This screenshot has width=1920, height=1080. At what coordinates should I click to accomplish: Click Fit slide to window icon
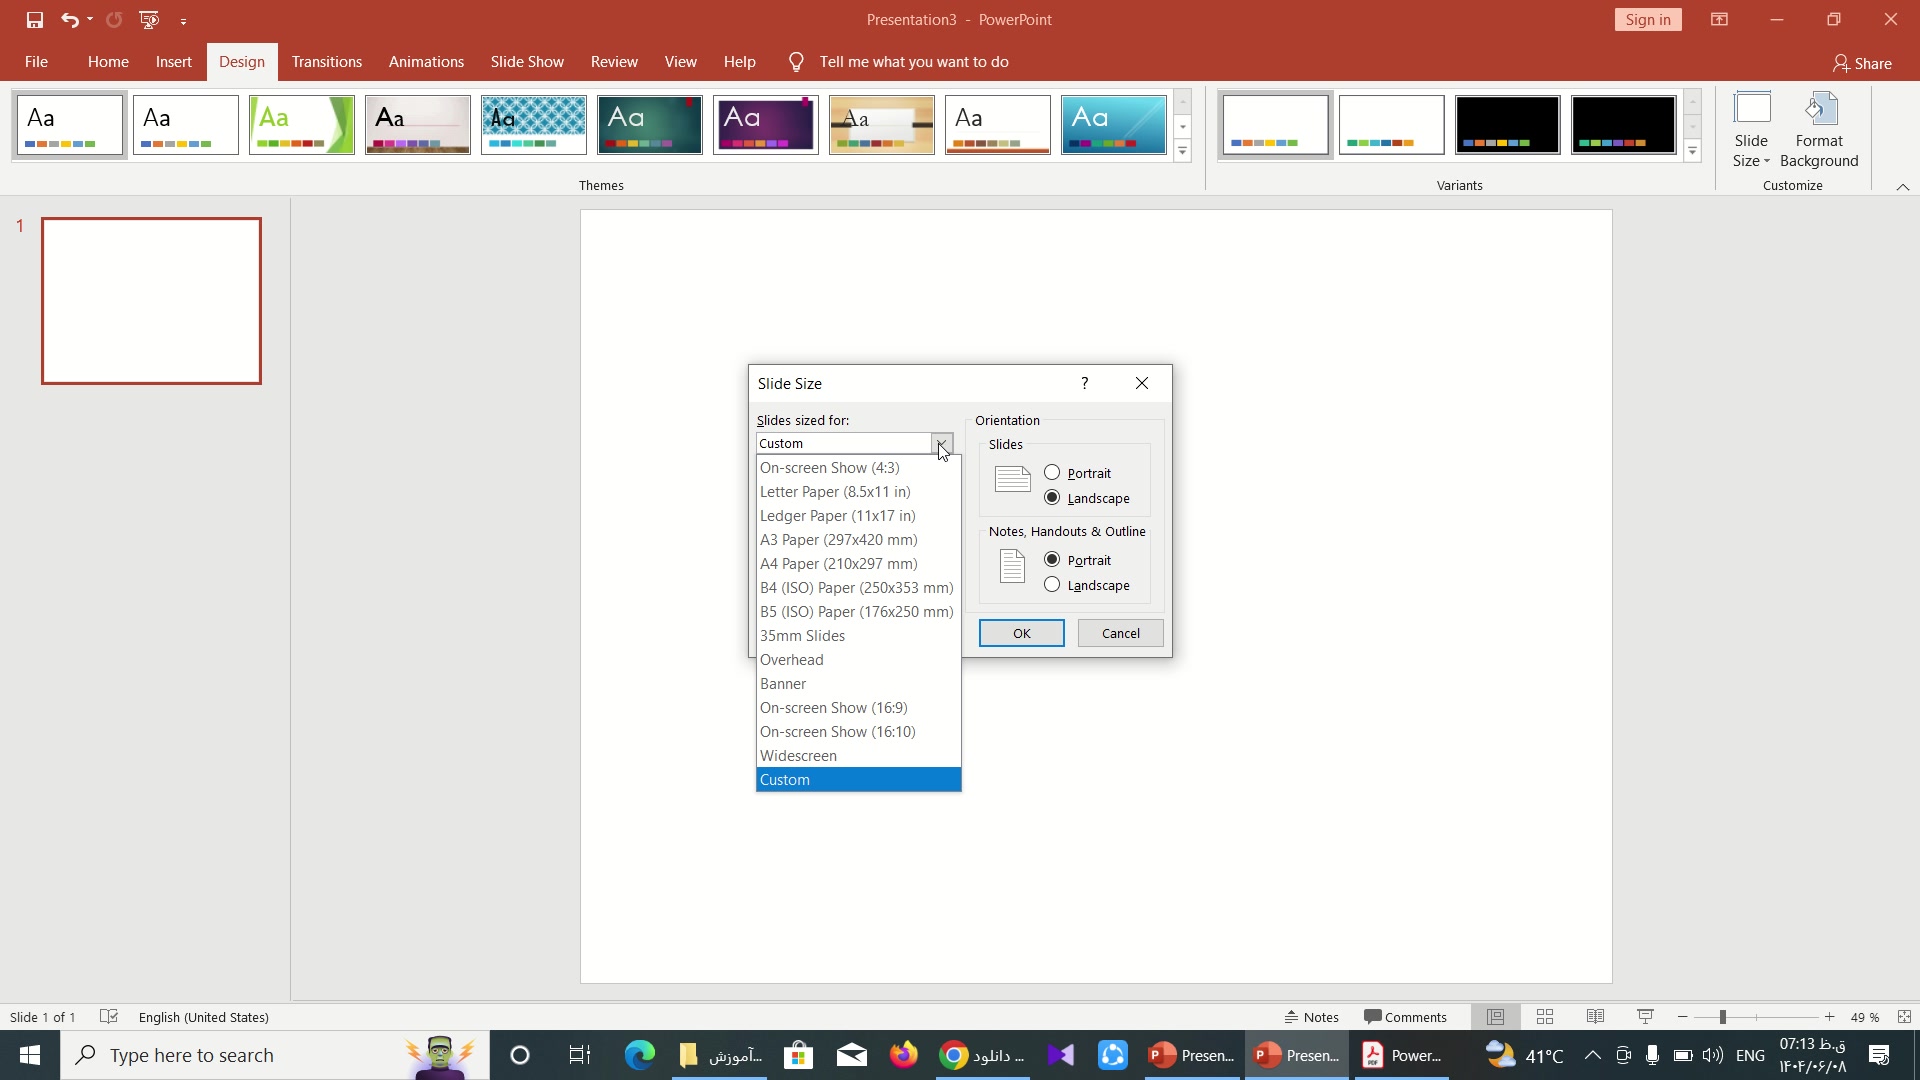point(1904,1017)
